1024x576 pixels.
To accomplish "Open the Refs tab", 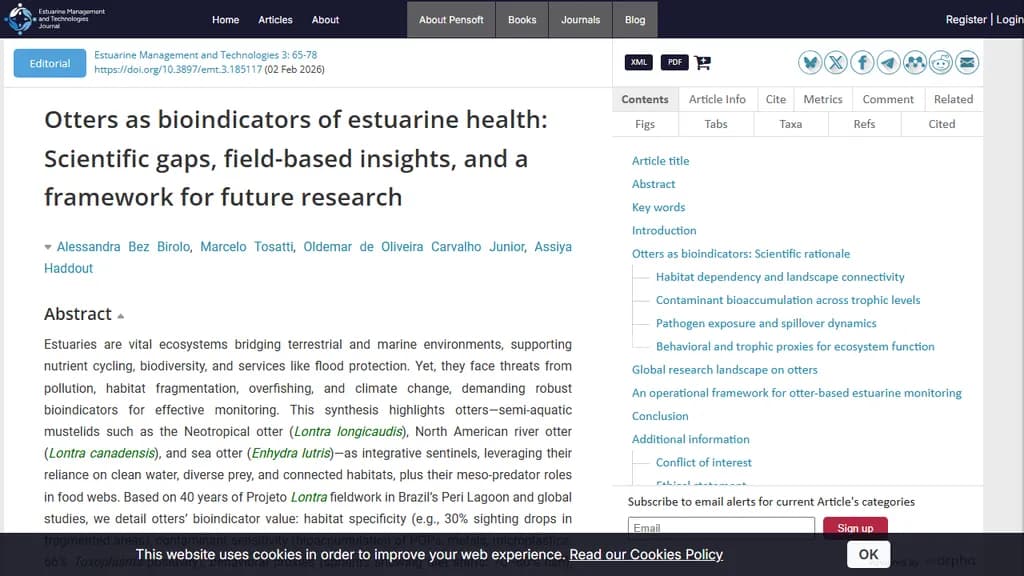I will (864, 124).
